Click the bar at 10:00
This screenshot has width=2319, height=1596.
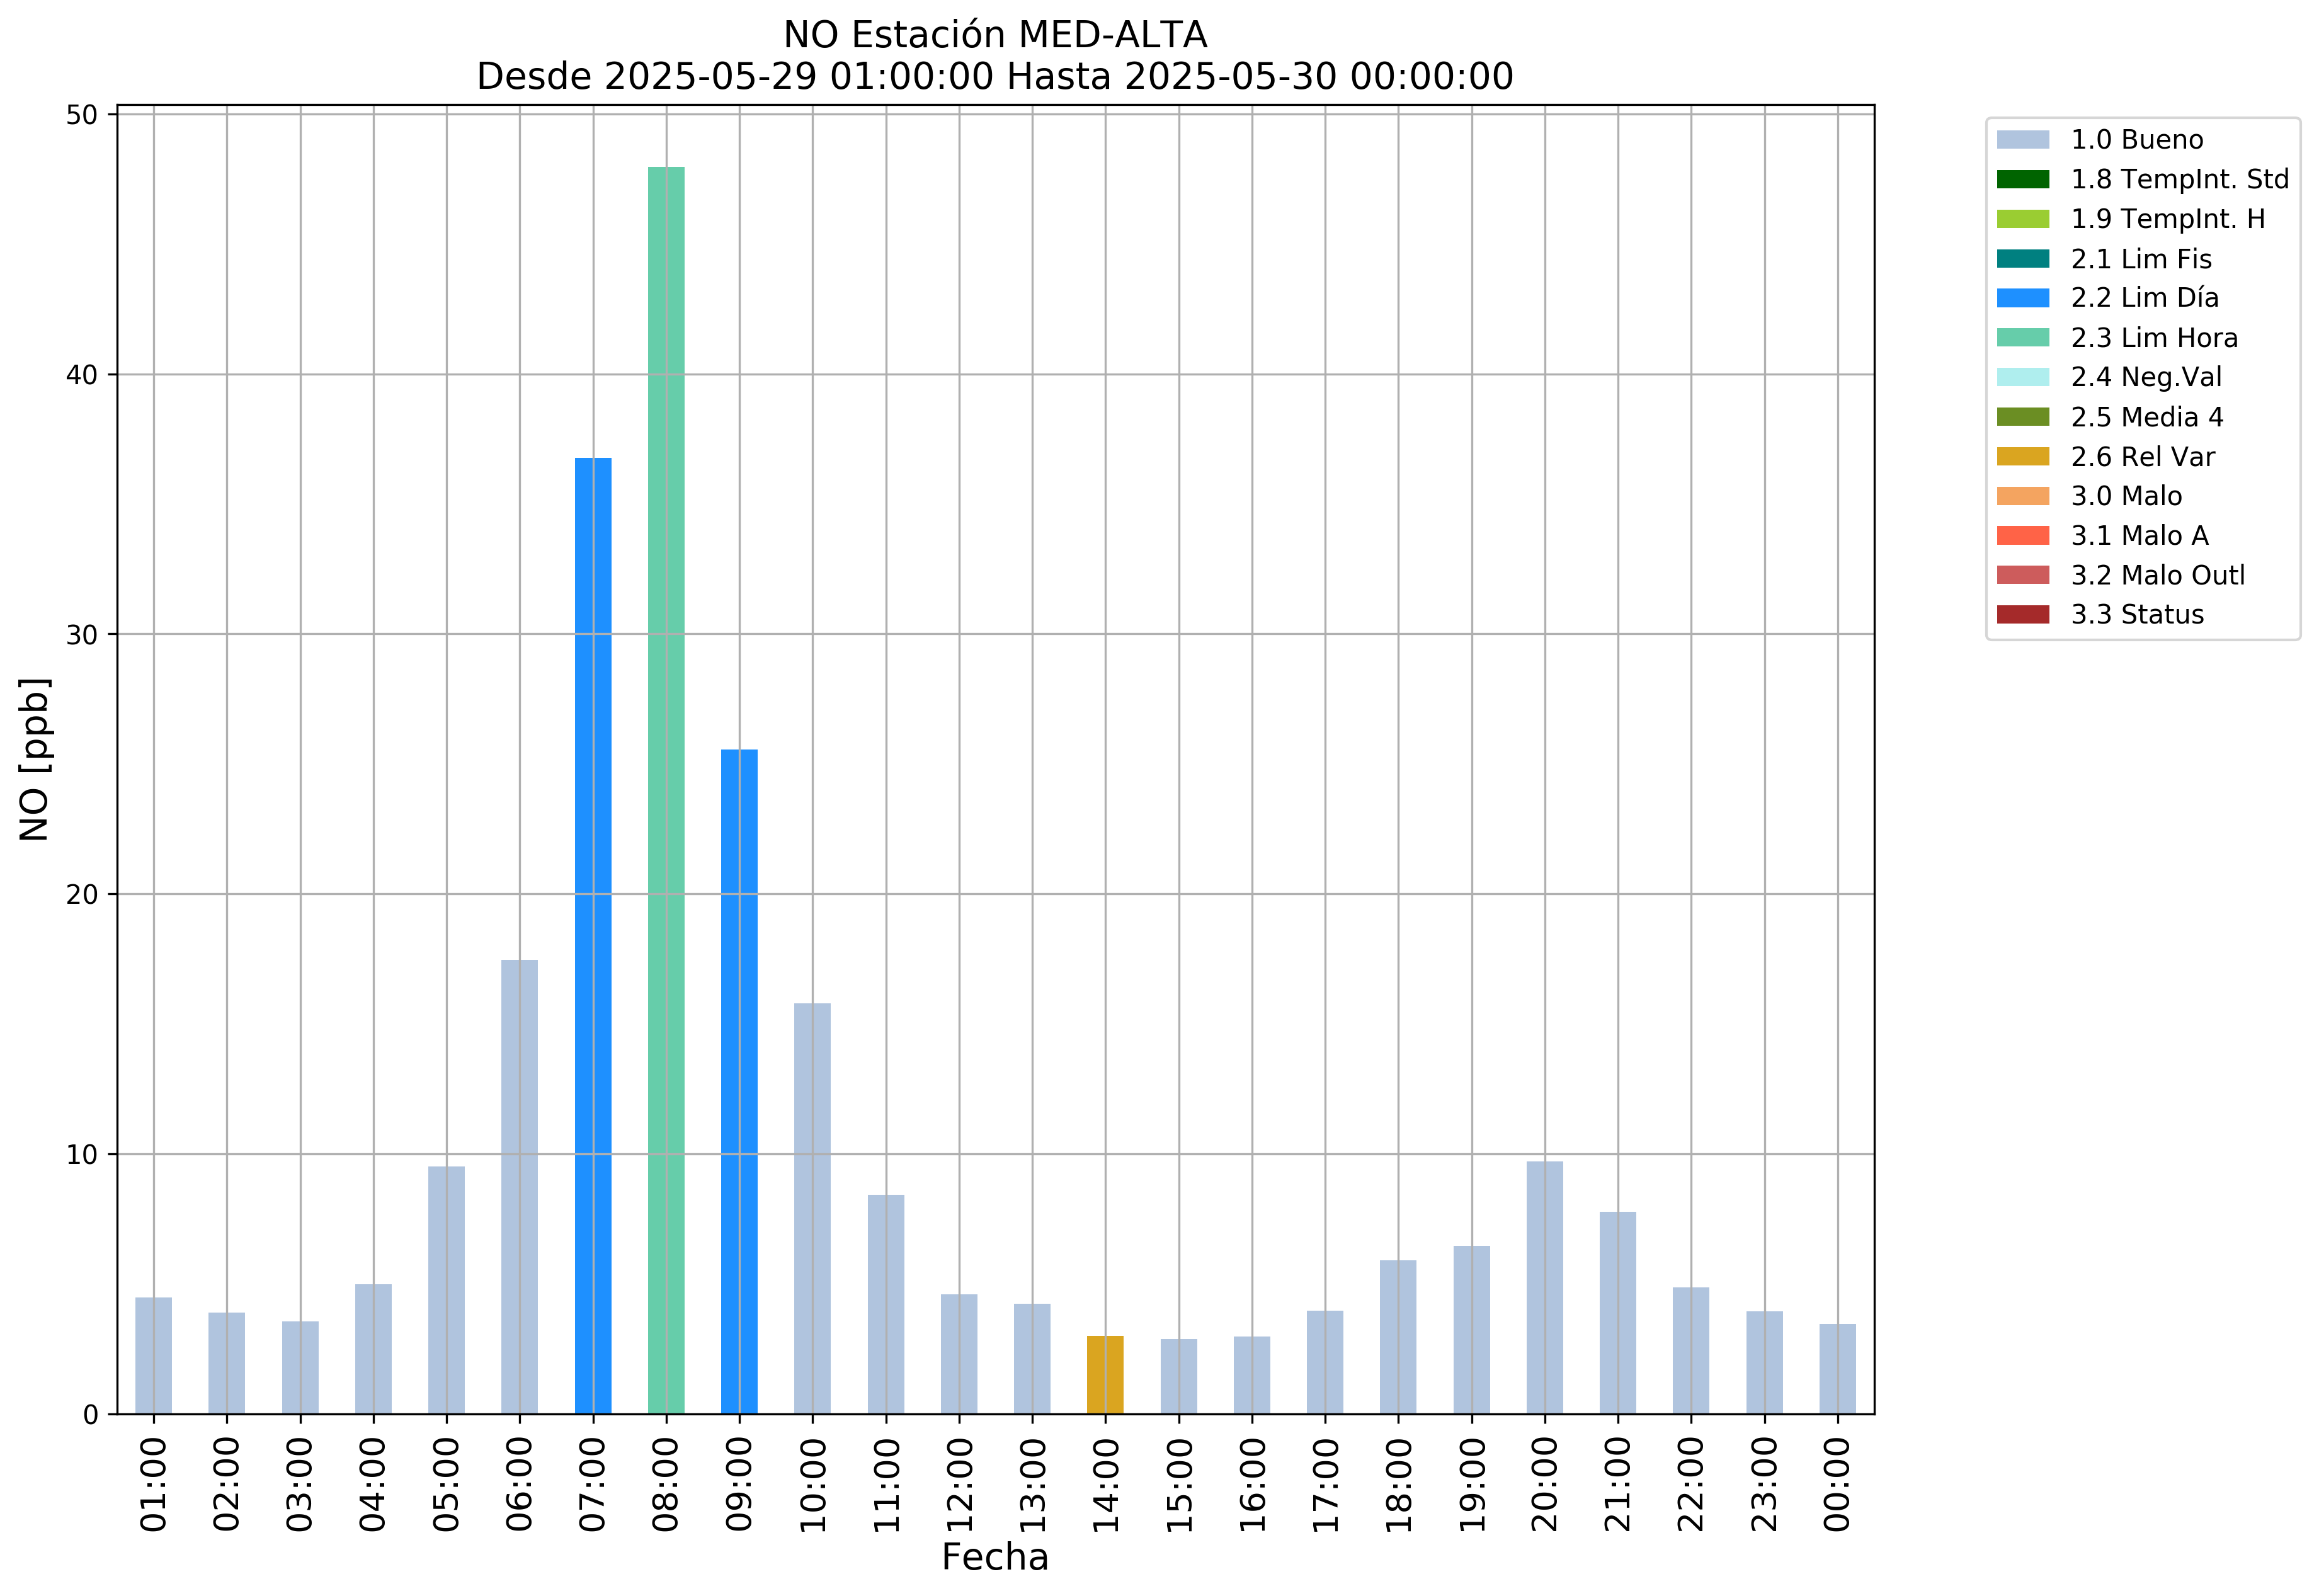tap(812, 1209)
